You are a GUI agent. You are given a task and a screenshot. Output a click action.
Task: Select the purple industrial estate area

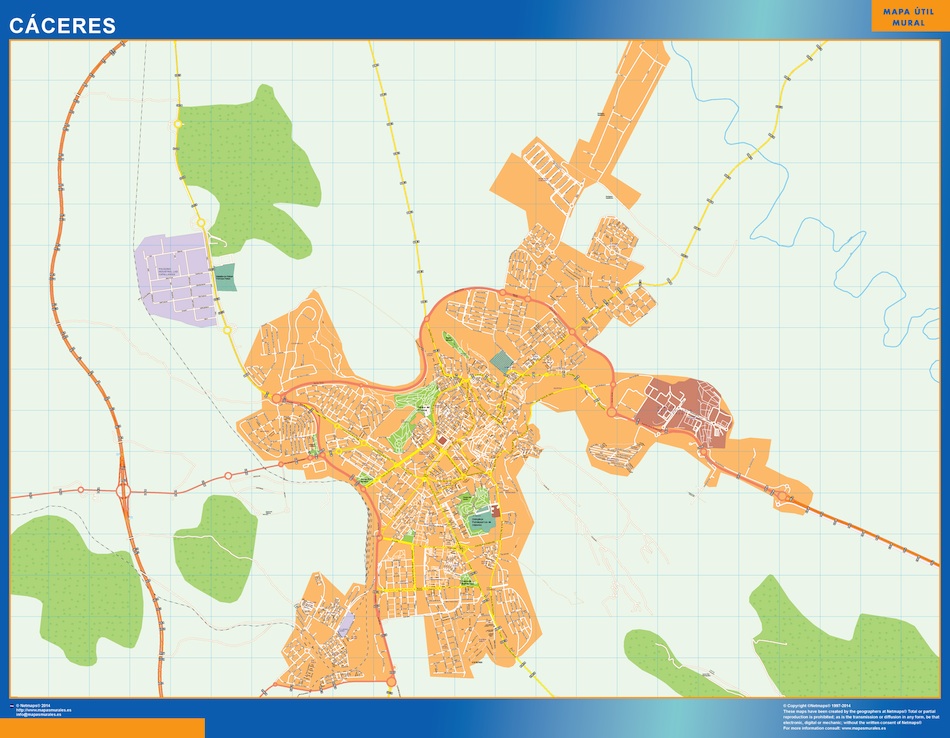point(172,277)
